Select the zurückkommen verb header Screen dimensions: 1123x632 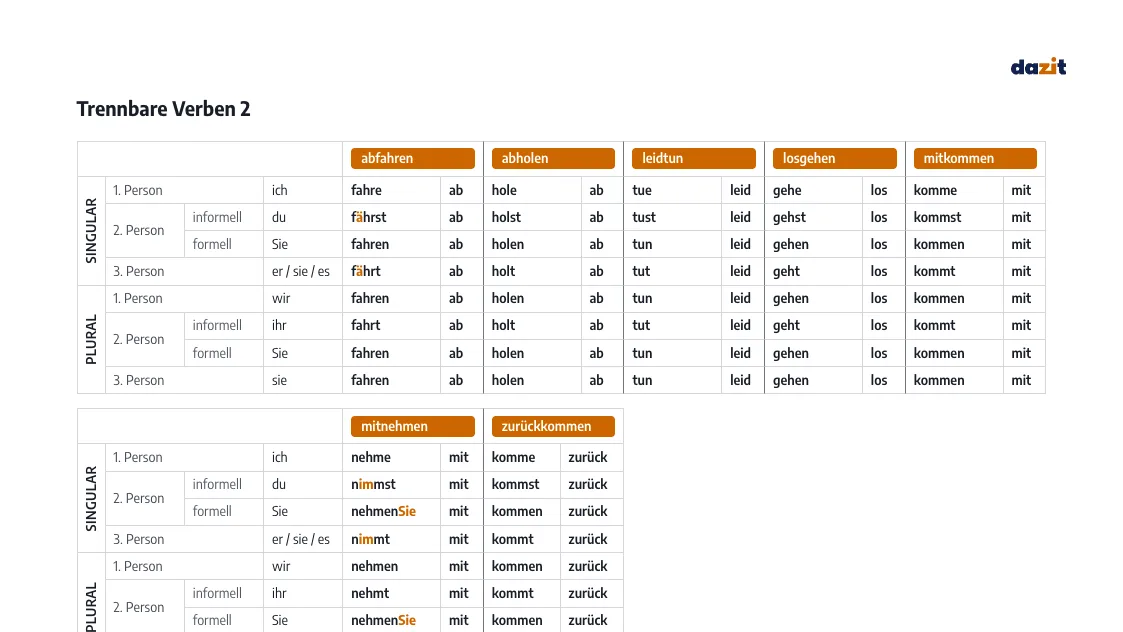tap(553, 426)
